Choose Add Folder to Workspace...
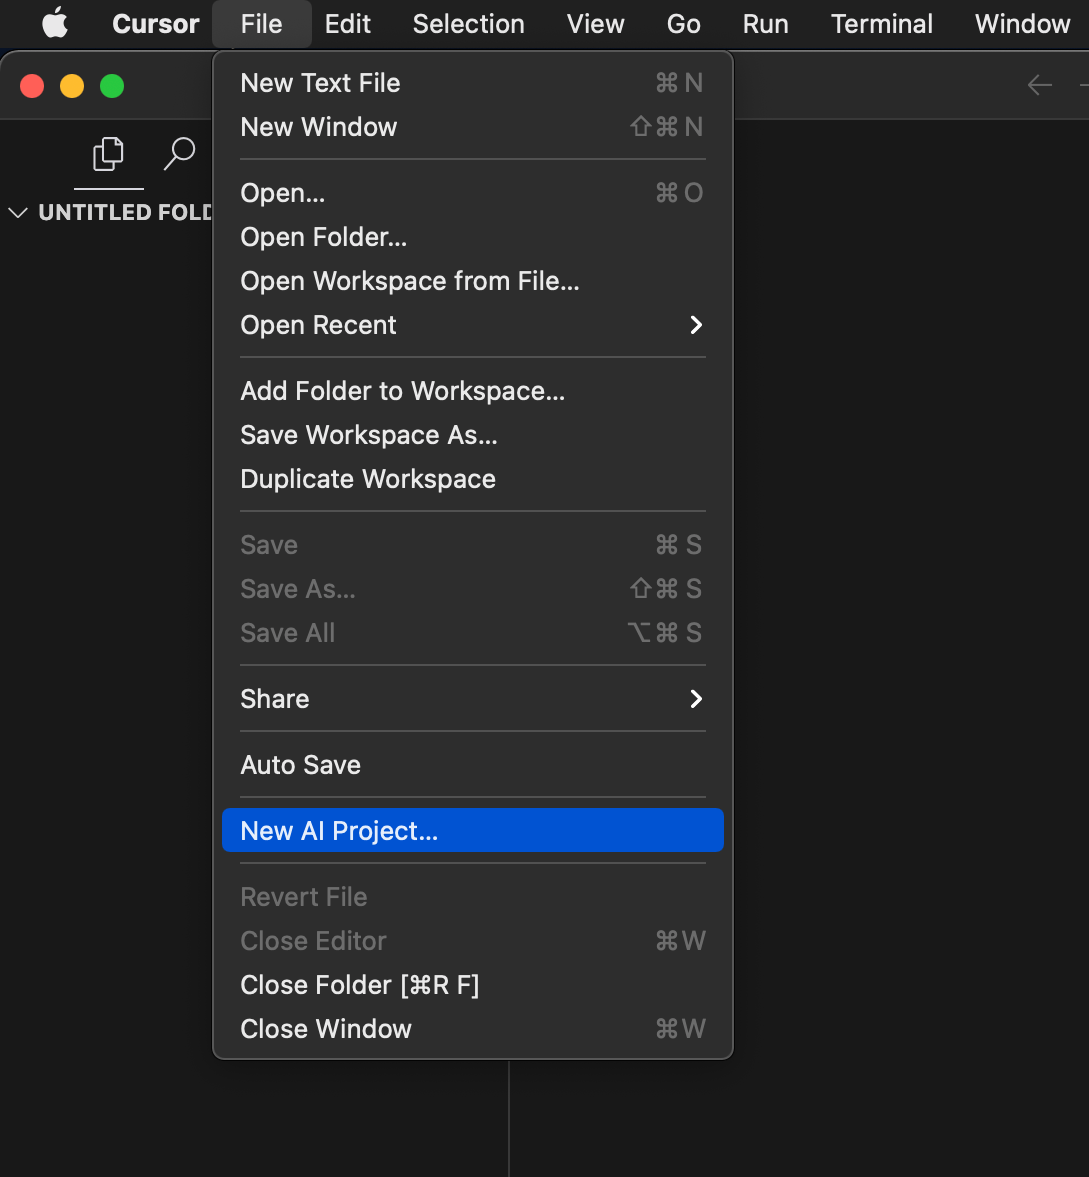 [473, 391]
